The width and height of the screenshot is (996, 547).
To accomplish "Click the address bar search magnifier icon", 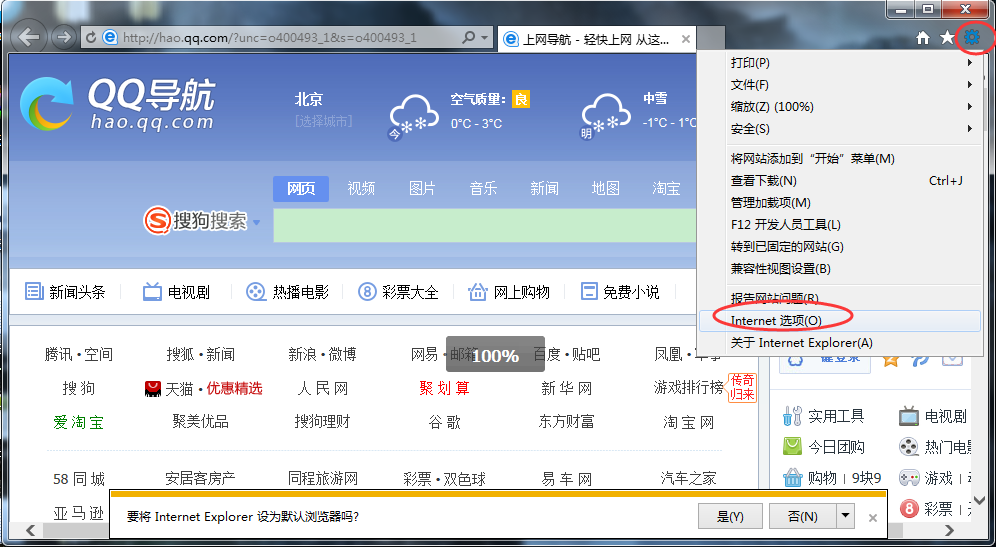I will 468,38.
